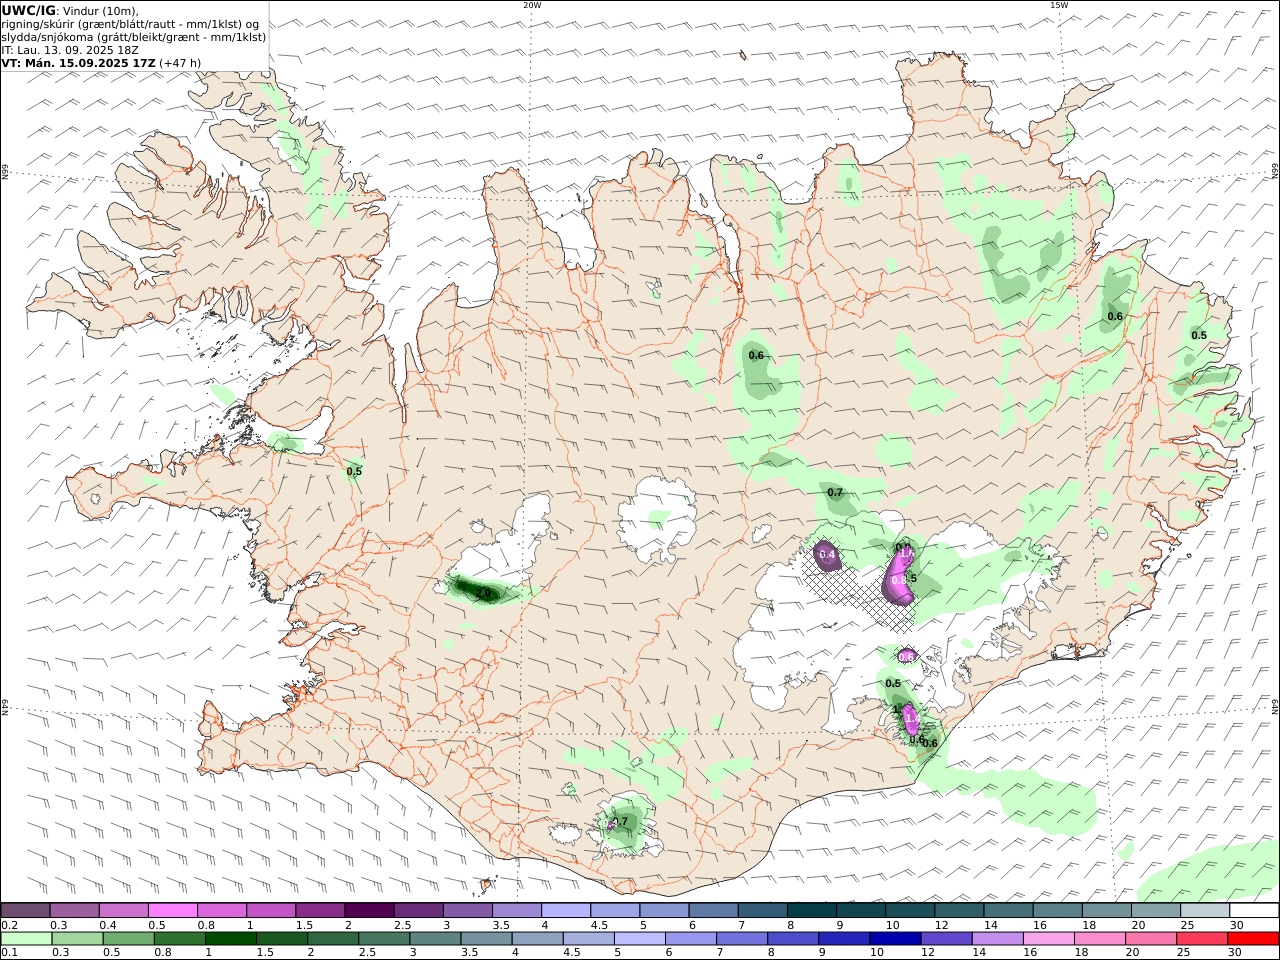Click the upper legend swatch labeled 0.2

(x=26, y=910)
